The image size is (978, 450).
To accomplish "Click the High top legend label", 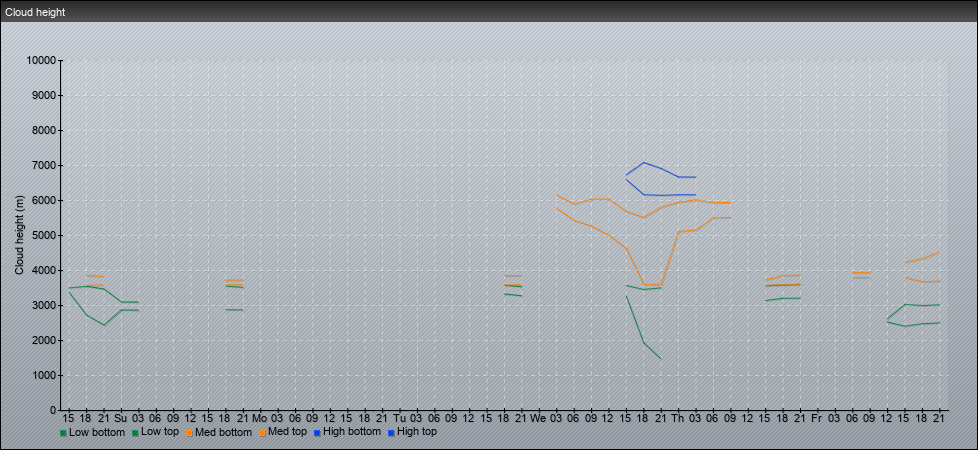I will tap(417, 432).
